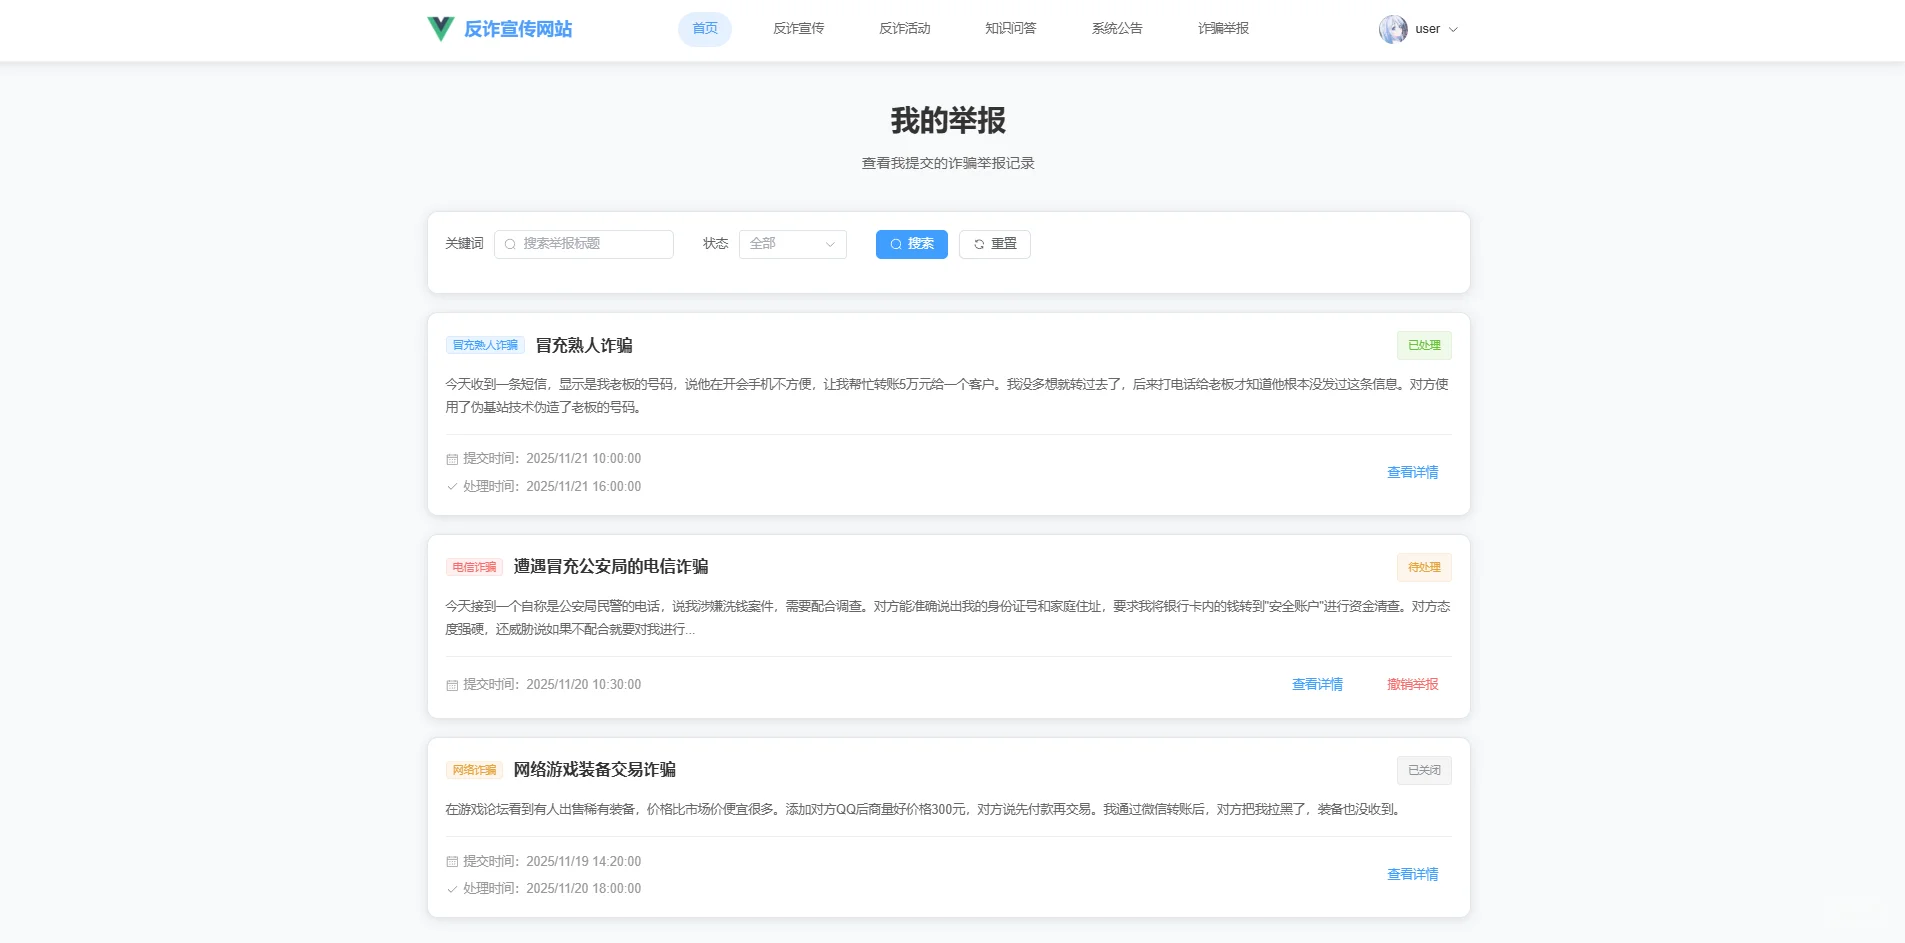Screen dimensions: 1905x943
Task: Click 撤销举报 on the pending telecom fraud report
Action: [1412, 685]
